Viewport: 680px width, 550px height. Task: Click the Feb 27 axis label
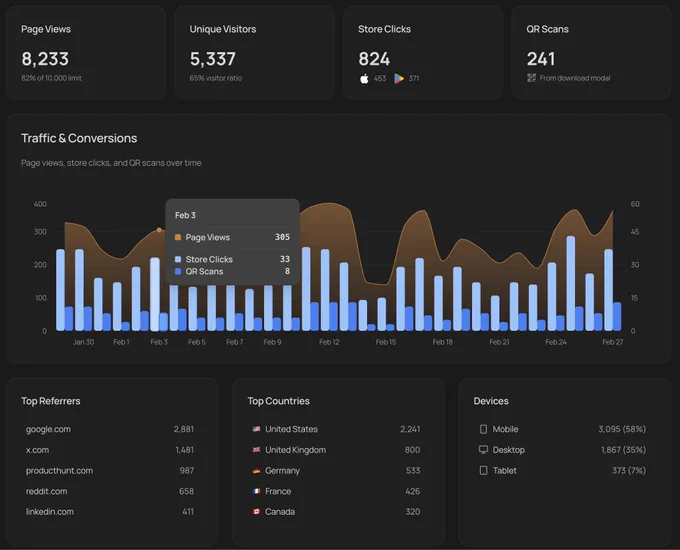(612, 342)
